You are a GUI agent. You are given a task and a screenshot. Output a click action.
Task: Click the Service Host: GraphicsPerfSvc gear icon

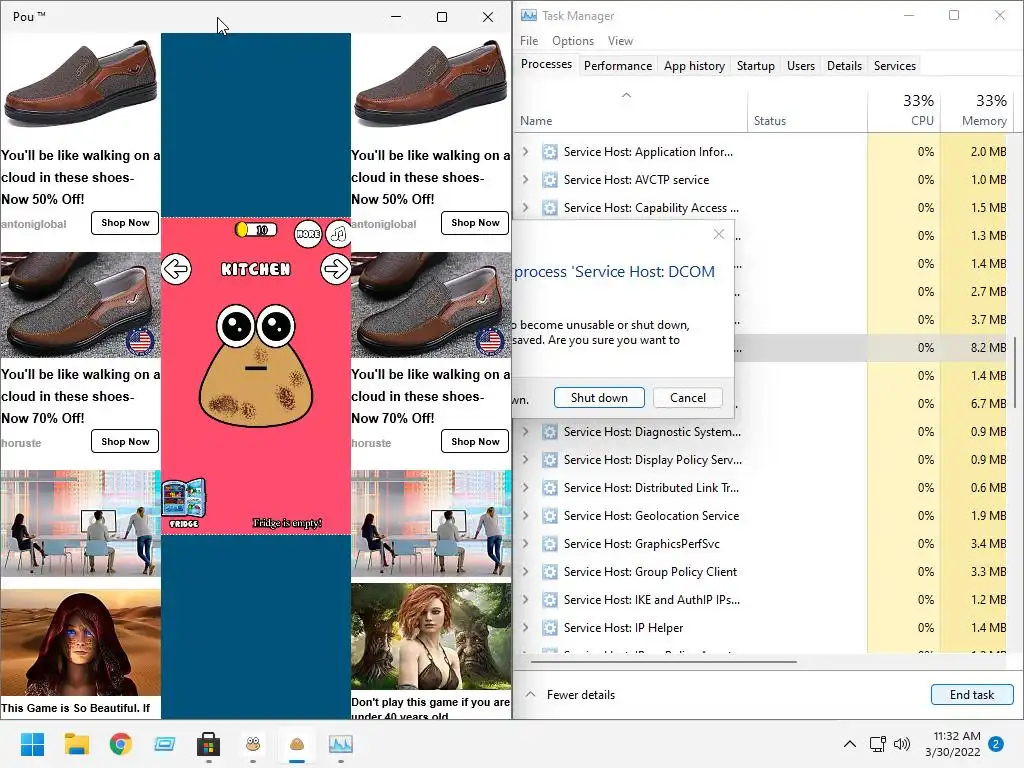pyautogui.click(x=550, y=544)
